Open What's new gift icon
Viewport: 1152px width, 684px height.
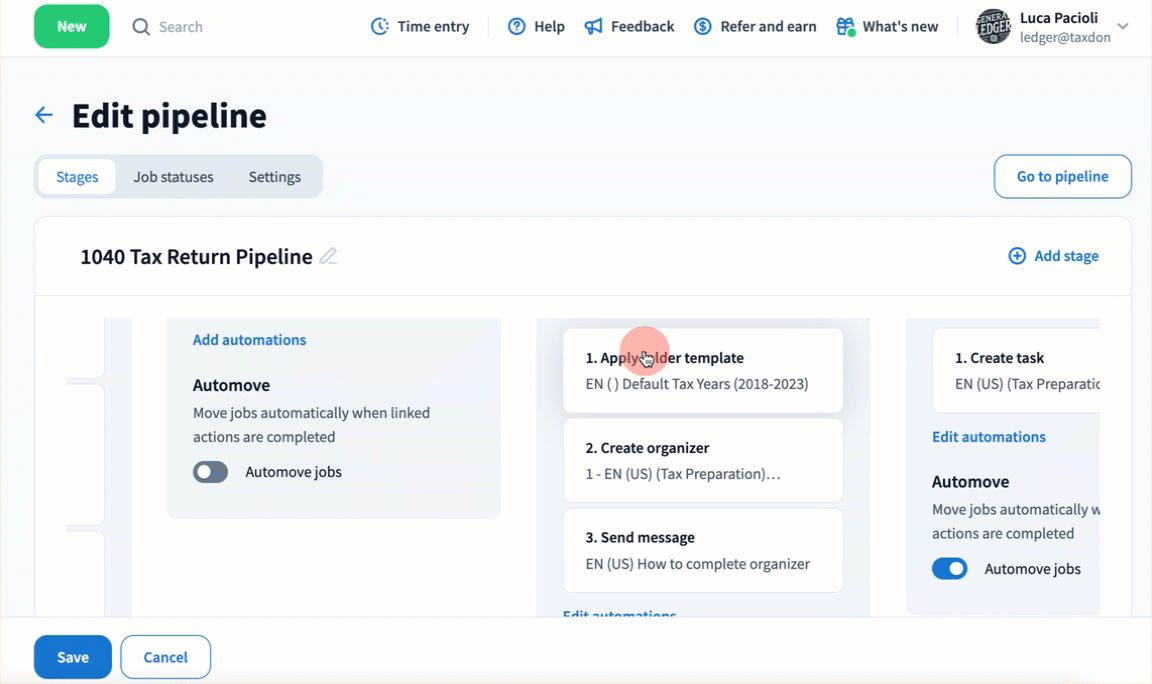click(846, 27)
